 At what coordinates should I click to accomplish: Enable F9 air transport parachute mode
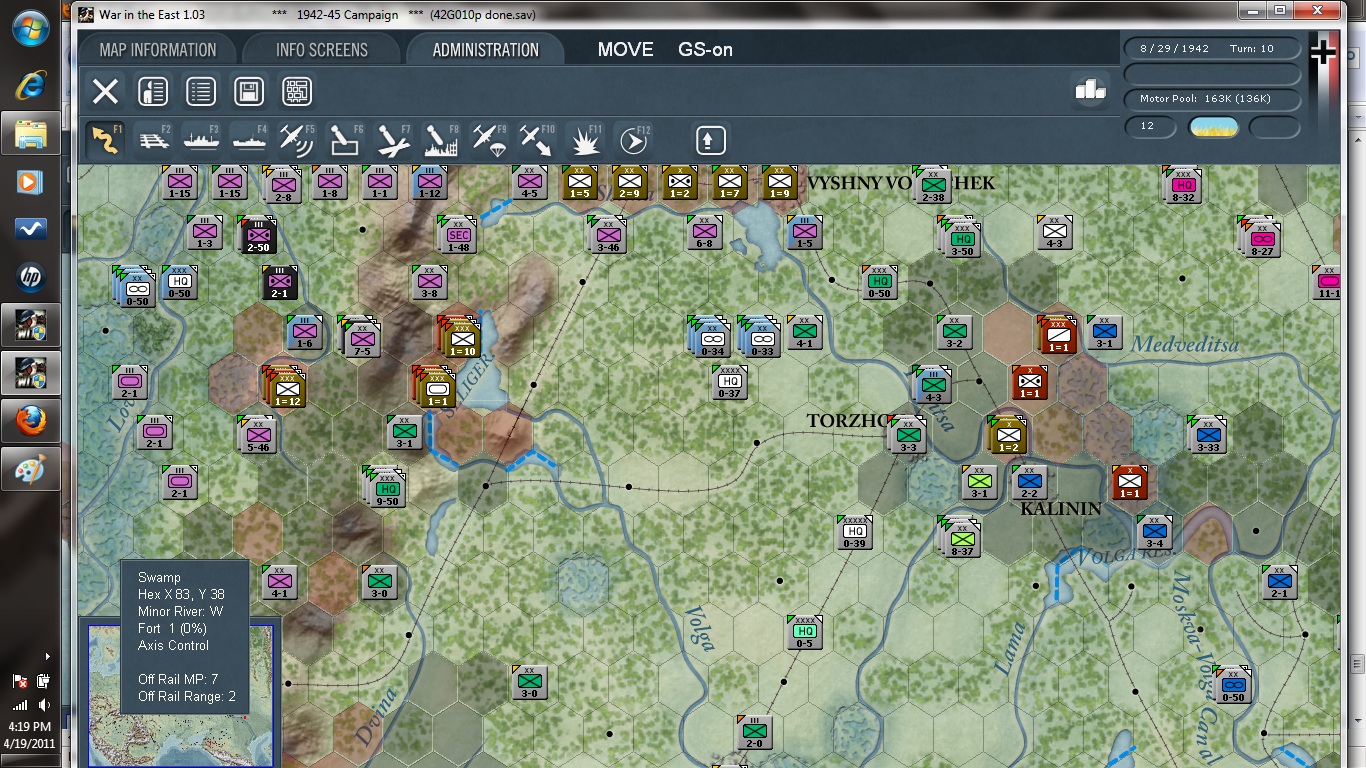click(x=489, y=139)
